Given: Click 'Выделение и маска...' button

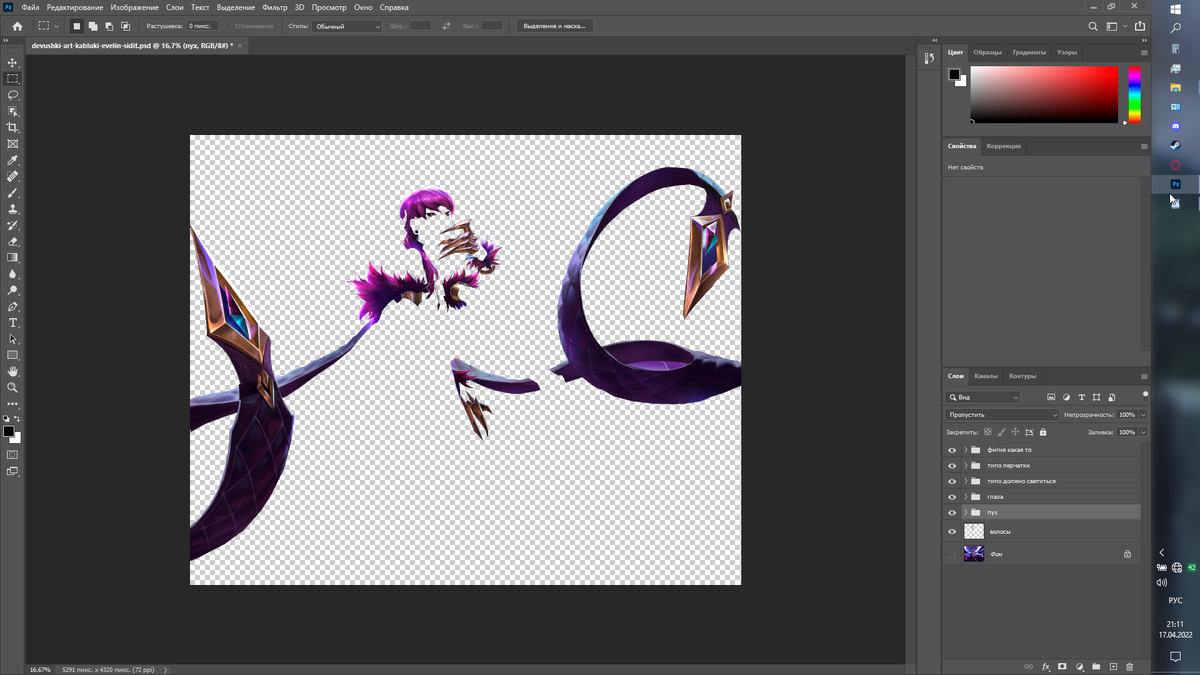Looking at the screenshot, I should tap(555, 26).
